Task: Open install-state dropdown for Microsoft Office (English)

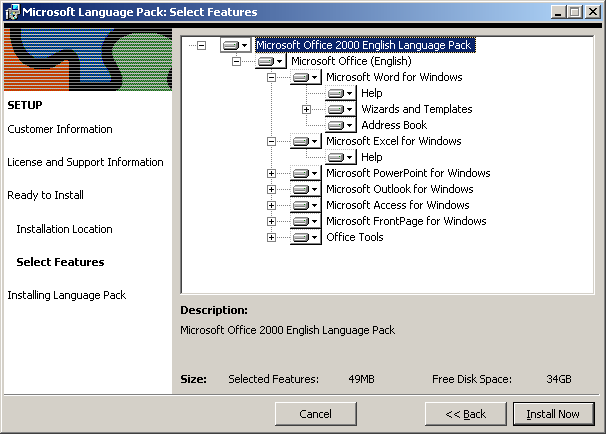Action: [x=270, y=61]
